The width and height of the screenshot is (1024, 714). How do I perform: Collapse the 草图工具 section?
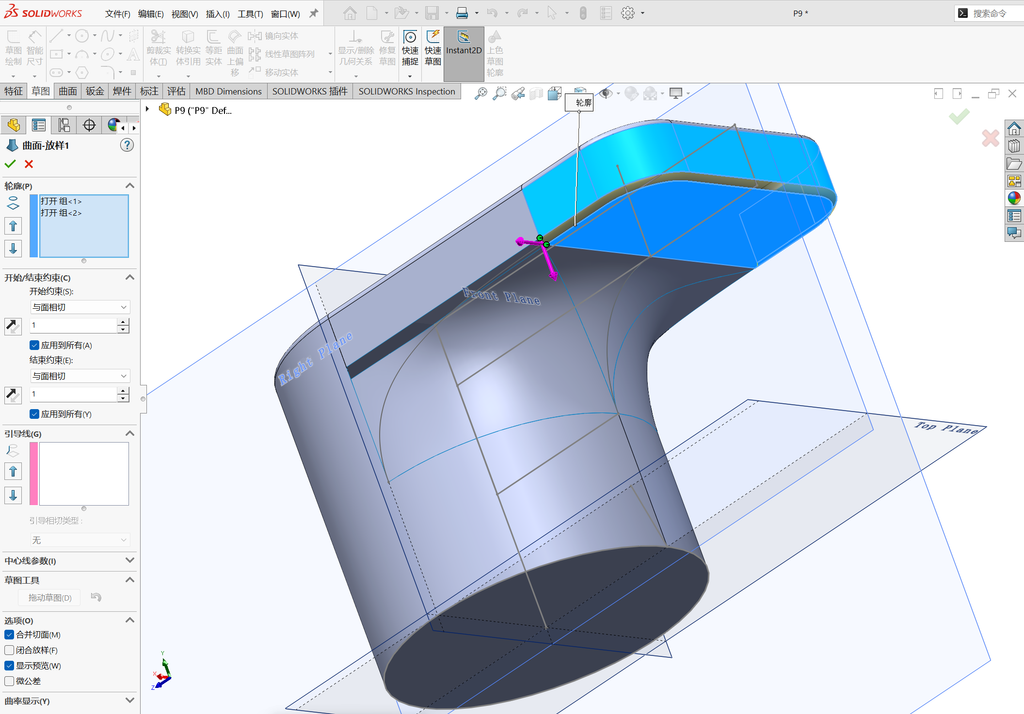click(x=129, y=580)
